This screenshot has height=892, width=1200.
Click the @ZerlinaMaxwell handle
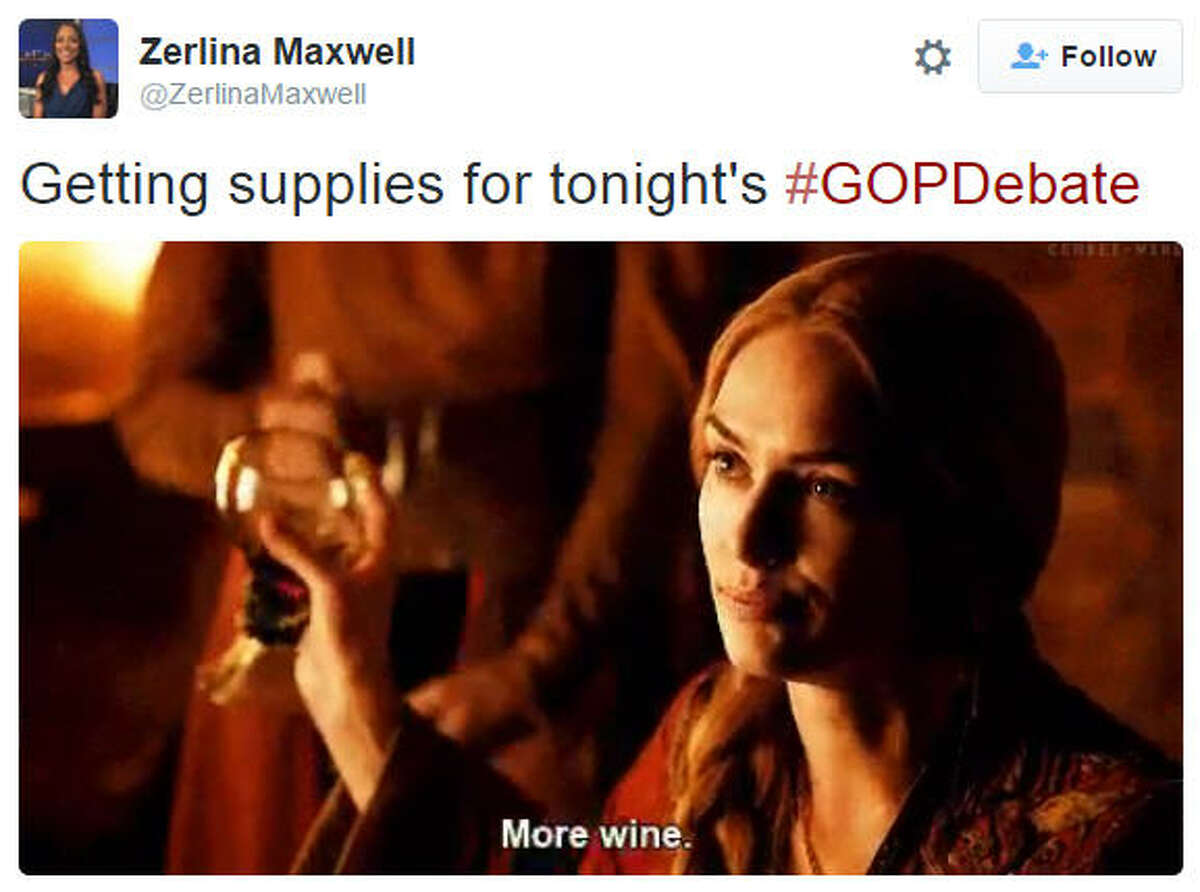click(252, 95)
